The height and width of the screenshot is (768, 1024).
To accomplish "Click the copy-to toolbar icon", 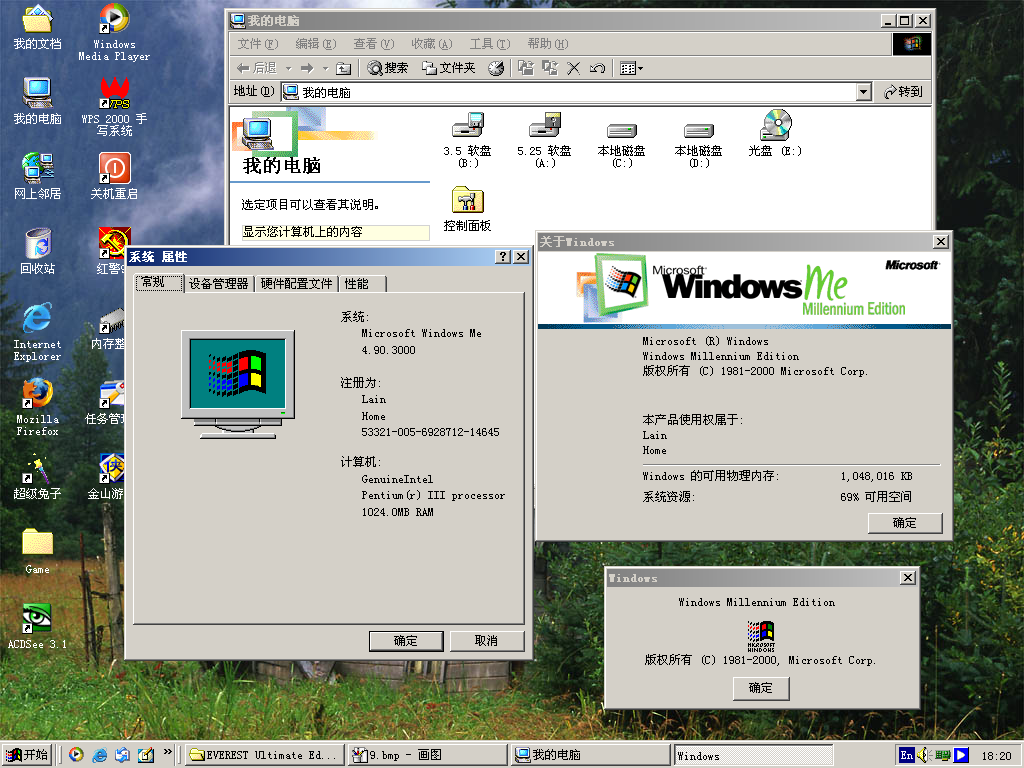I will (550, 68).
